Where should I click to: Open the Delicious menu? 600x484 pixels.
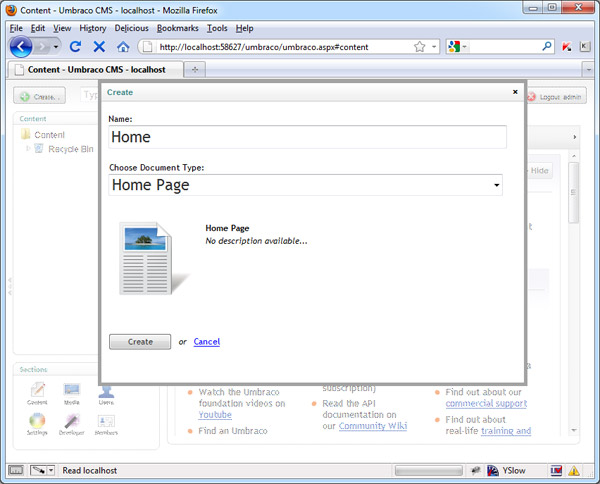[132, 28]
